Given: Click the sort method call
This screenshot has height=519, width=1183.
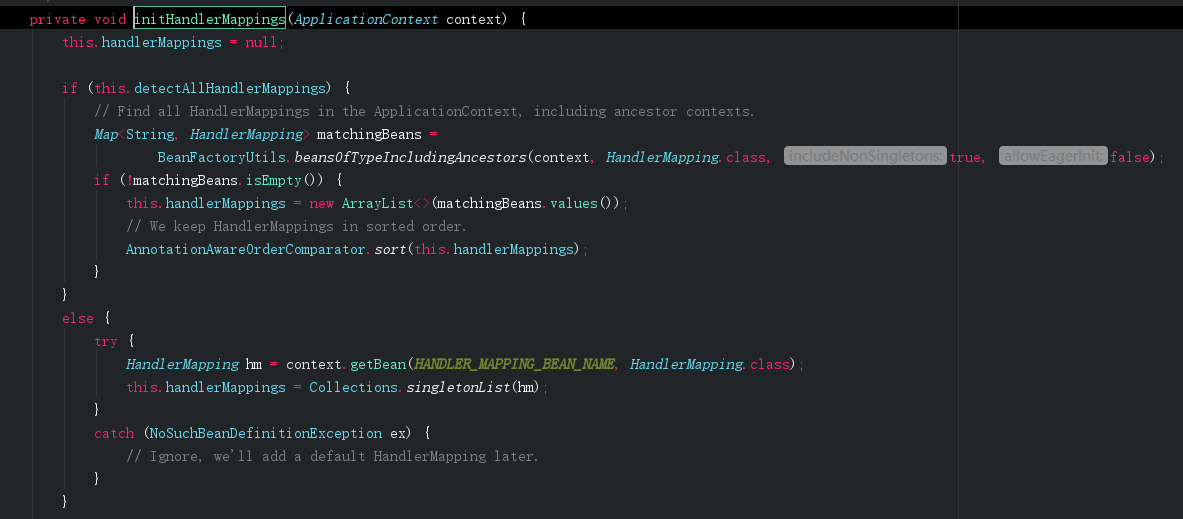Looking at the screenshot, I should pos(389,249).
